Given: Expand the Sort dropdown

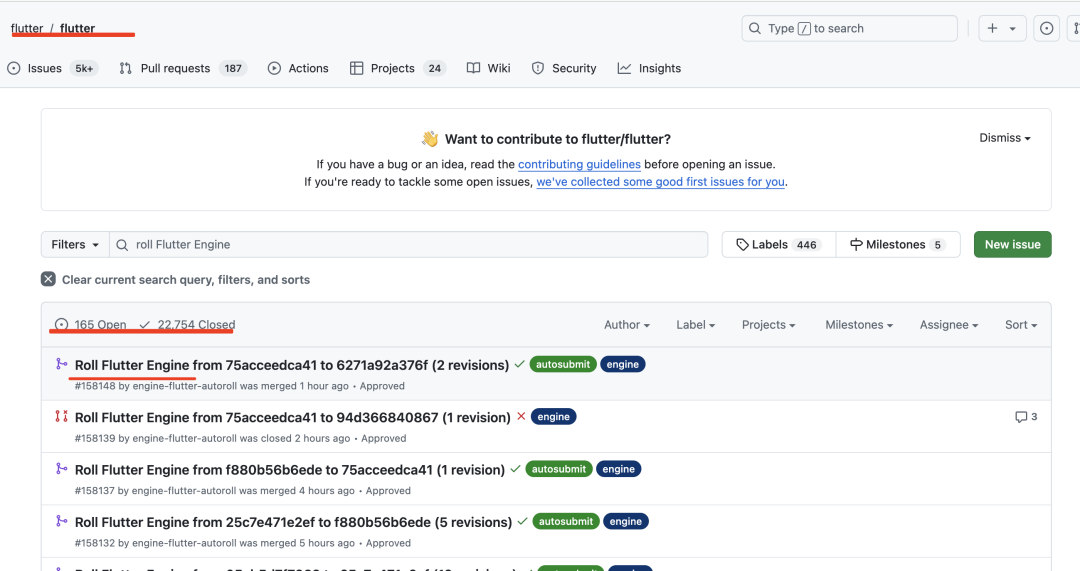Looking at the screenshot, I should (1021, 324).
